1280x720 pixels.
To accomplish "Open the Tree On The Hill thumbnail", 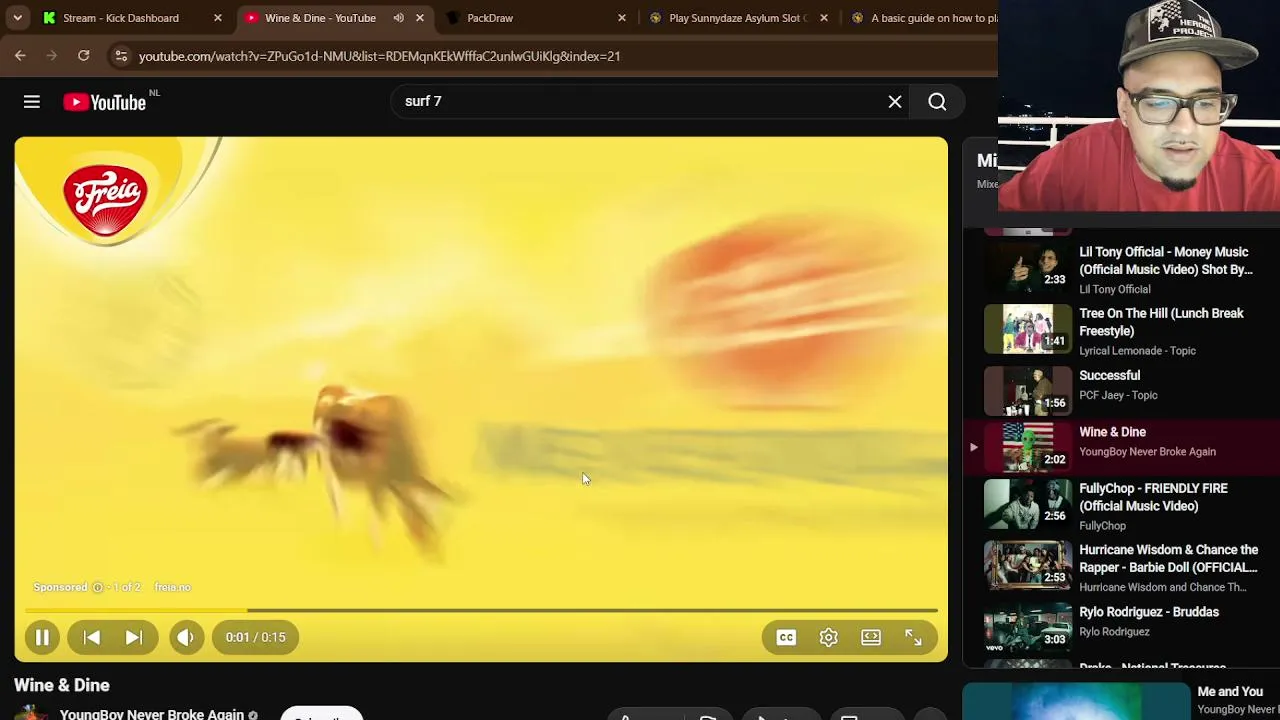I will pyautogui.click(x=1028, y=329).
